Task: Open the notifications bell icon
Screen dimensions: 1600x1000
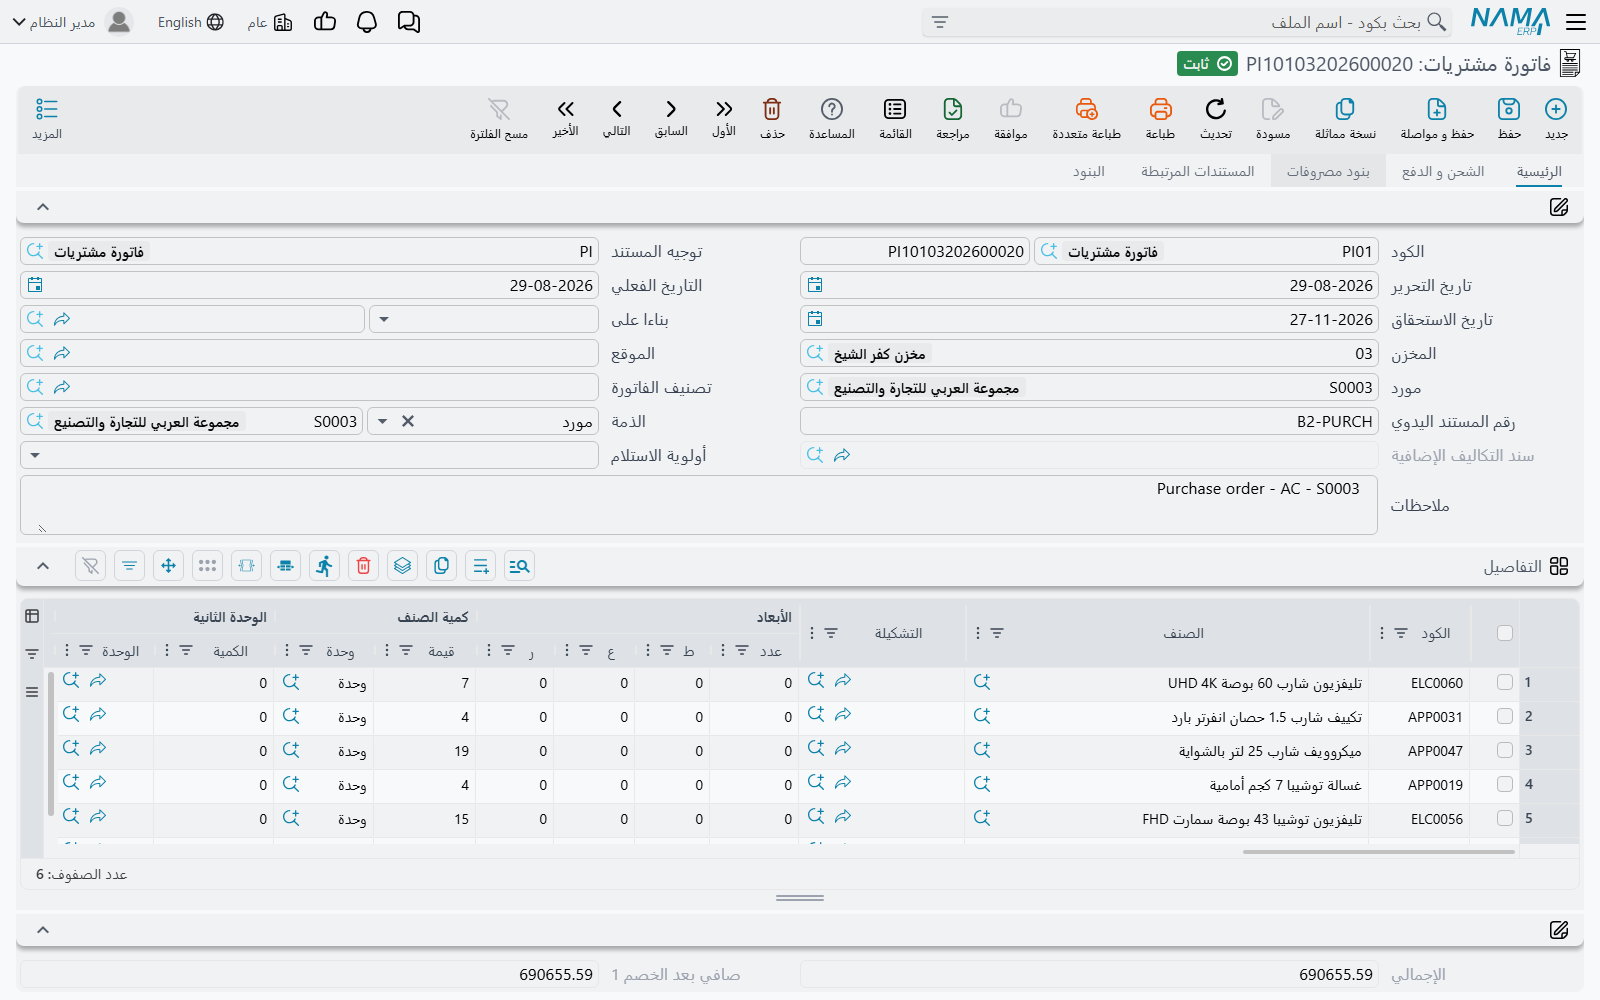Action: (367, 22)
